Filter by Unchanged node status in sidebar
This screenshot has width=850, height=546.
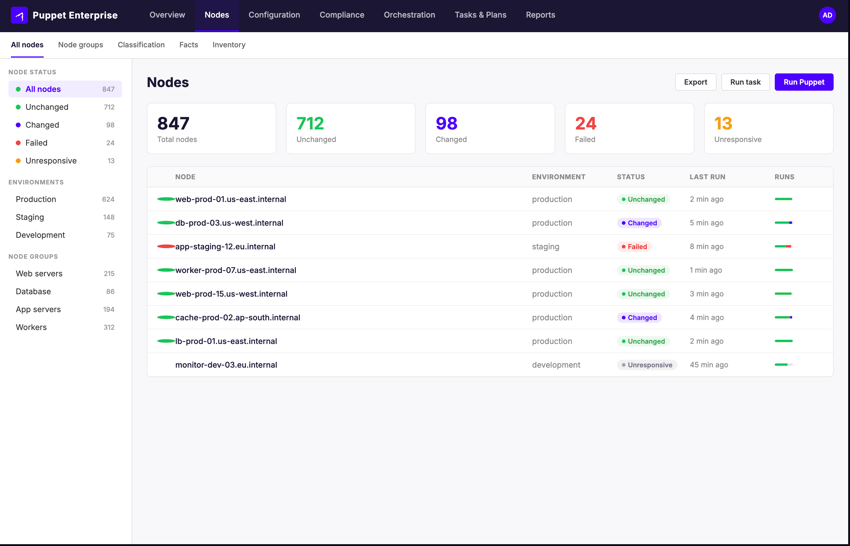pyautogui.click(x=47, y=107)
